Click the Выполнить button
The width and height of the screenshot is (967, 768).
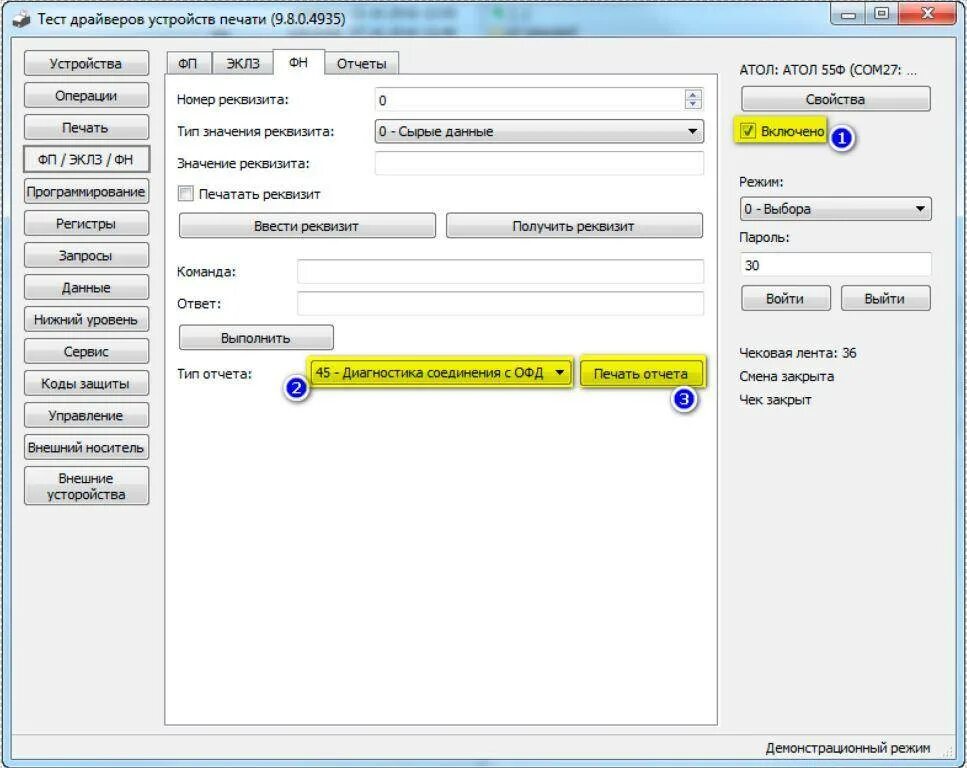[256, 338]
